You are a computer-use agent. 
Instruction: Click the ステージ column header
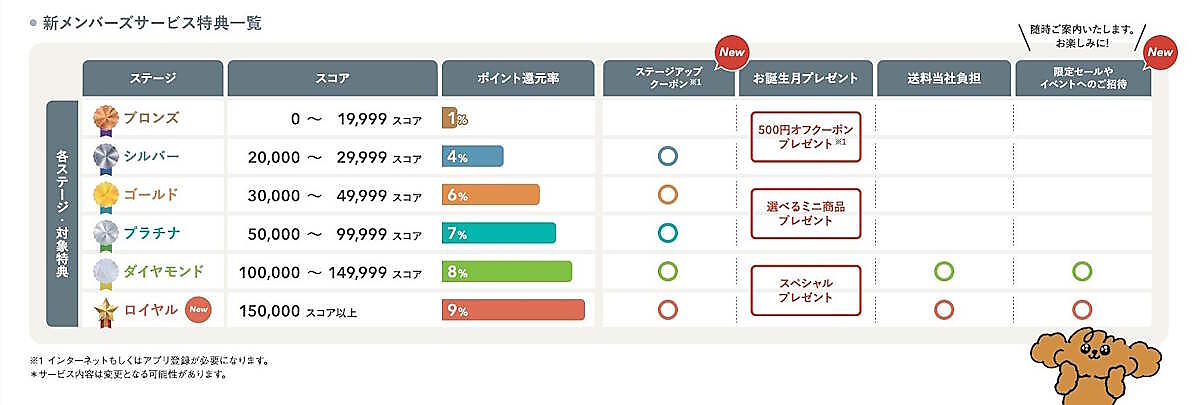[x=152, y=78]
